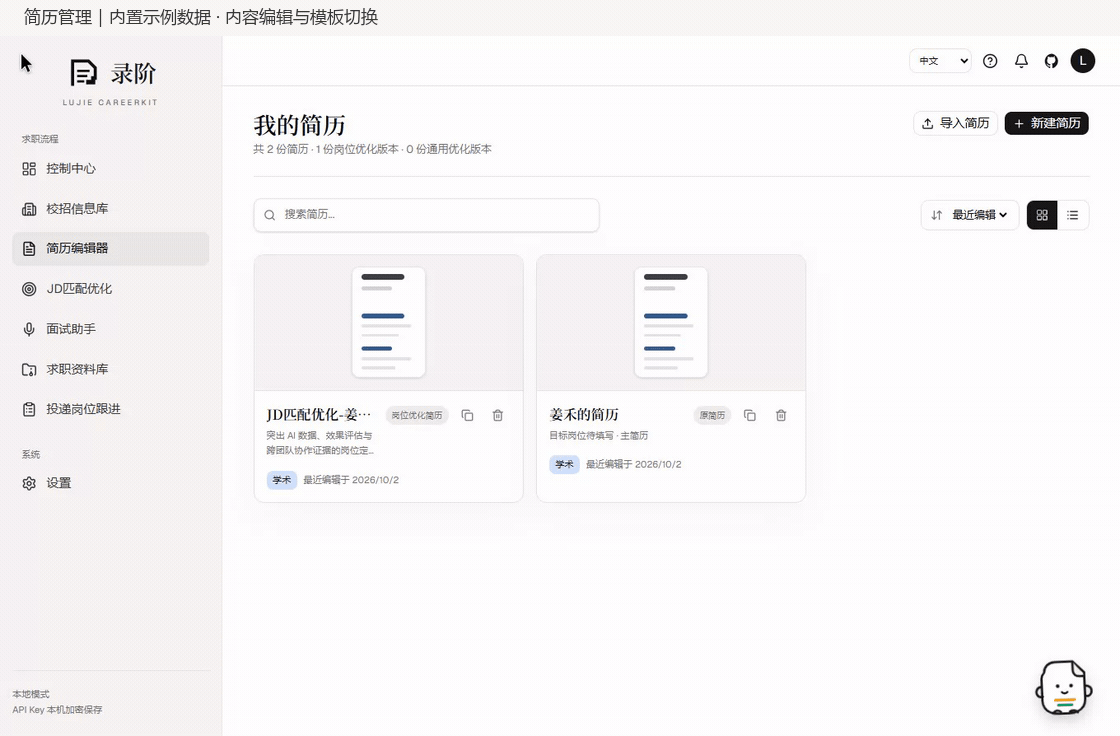Switch to grid view

point(1042,215)
